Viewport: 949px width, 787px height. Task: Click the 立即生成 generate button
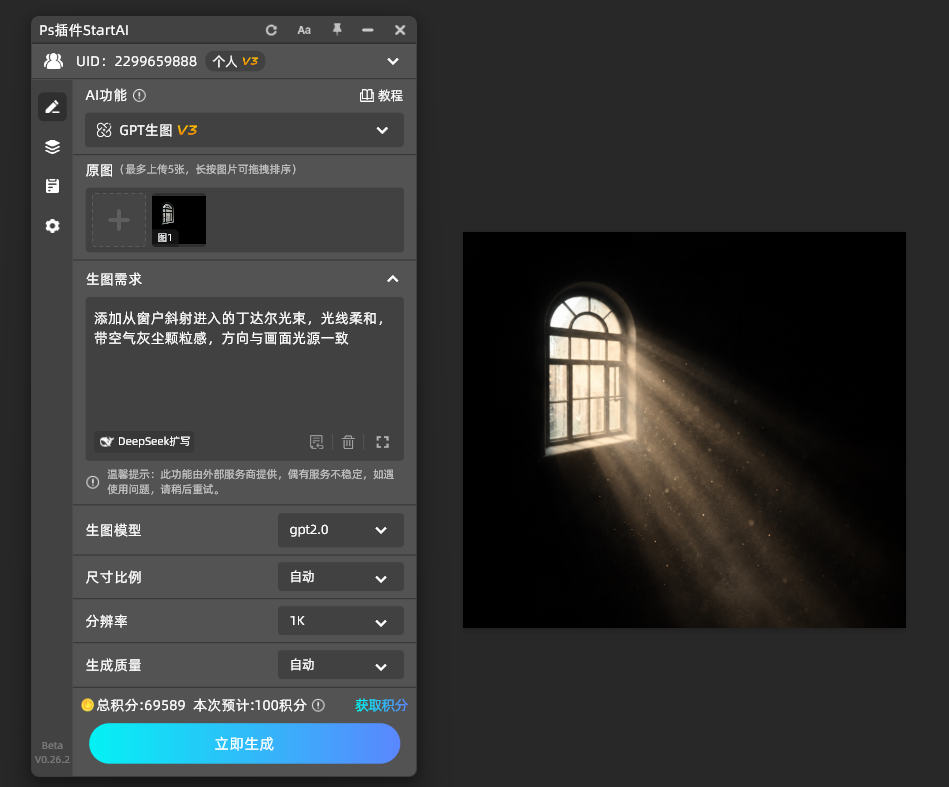tap(245, 743)
